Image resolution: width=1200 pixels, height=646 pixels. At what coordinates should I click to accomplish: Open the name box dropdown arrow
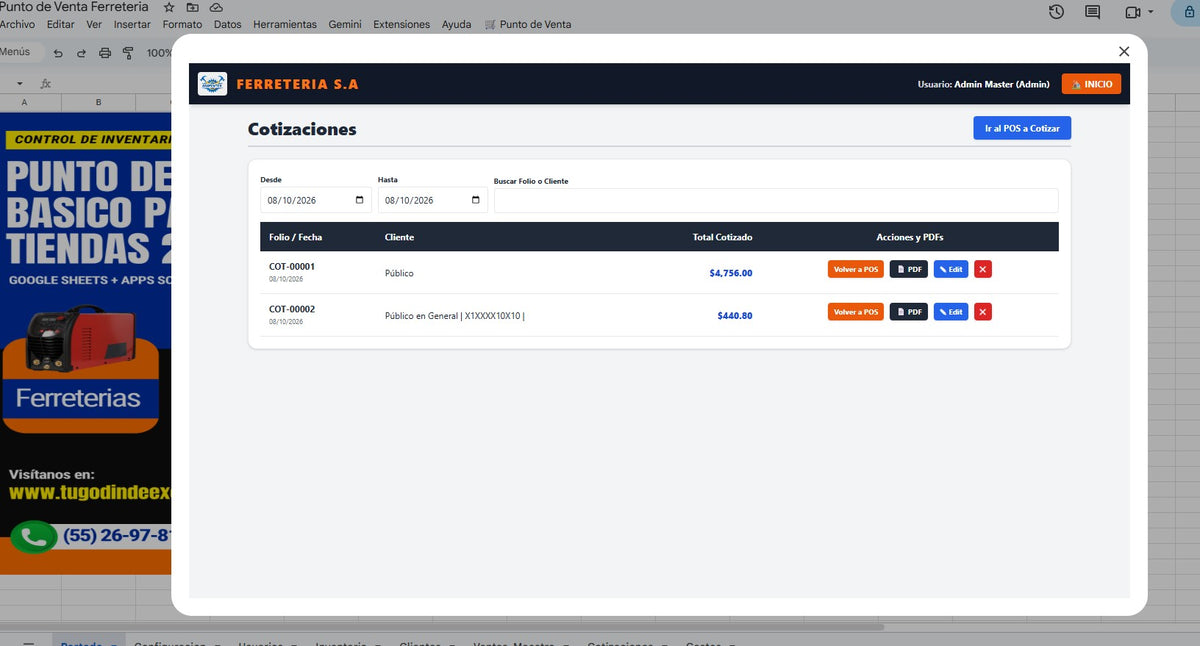(19, 83)
